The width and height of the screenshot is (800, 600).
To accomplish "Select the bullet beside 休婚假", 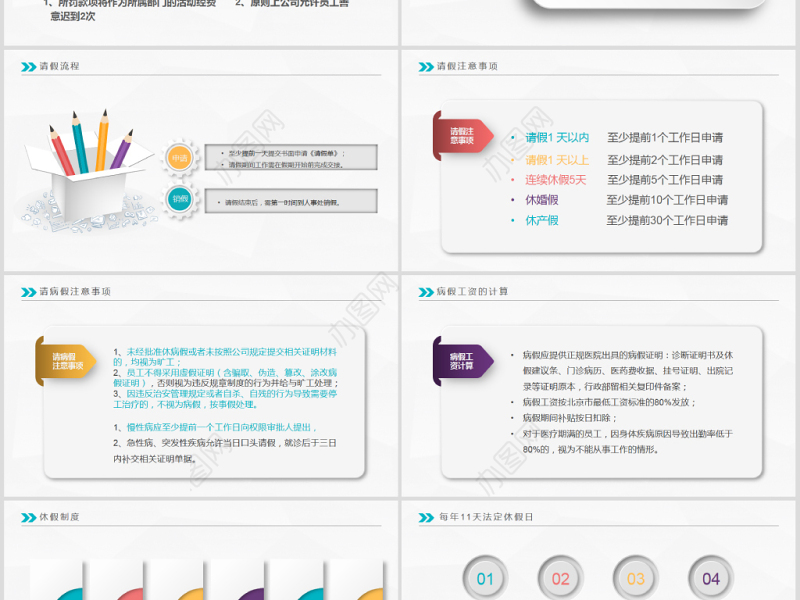I will 513,201.
